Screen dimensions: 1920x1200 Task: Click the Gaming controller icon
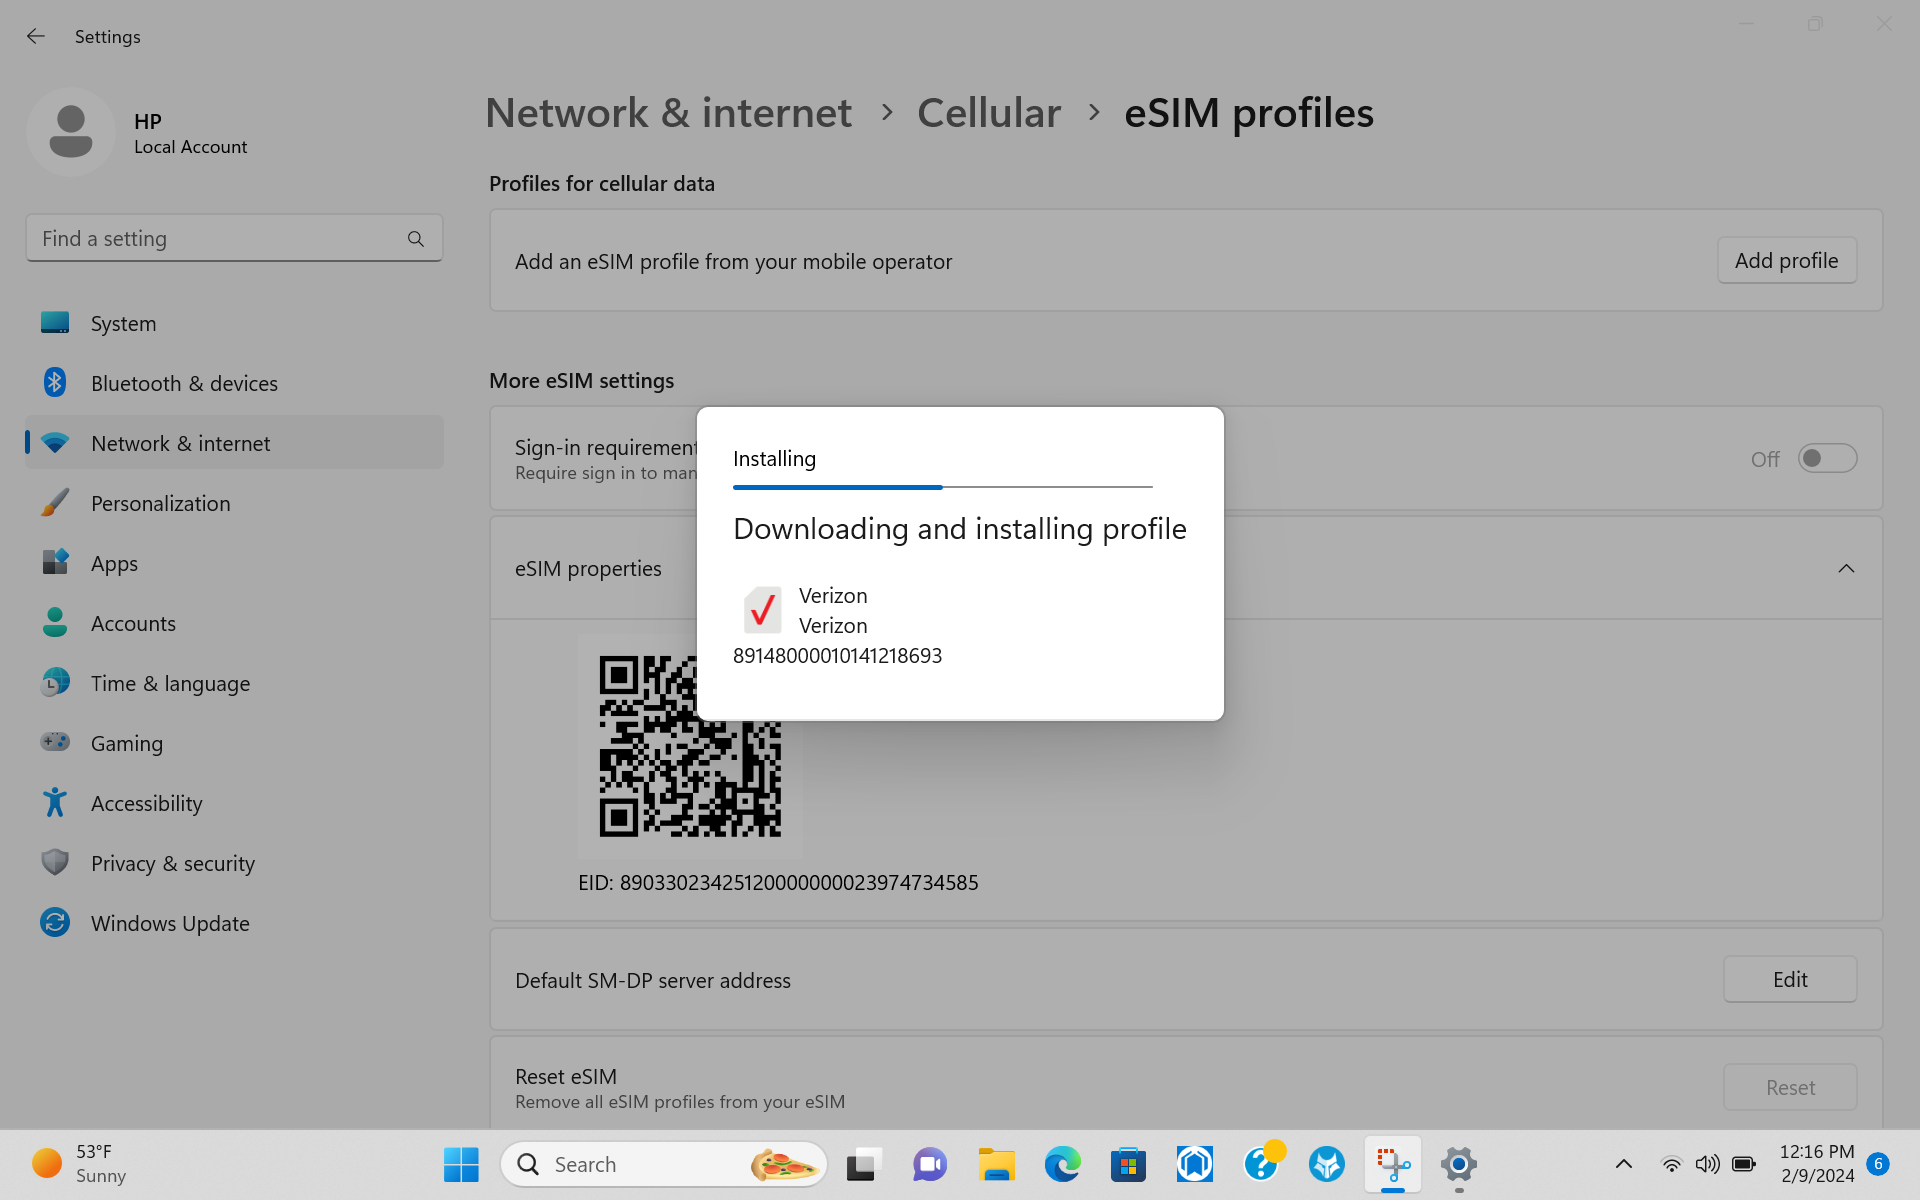[x=55, y=742]
